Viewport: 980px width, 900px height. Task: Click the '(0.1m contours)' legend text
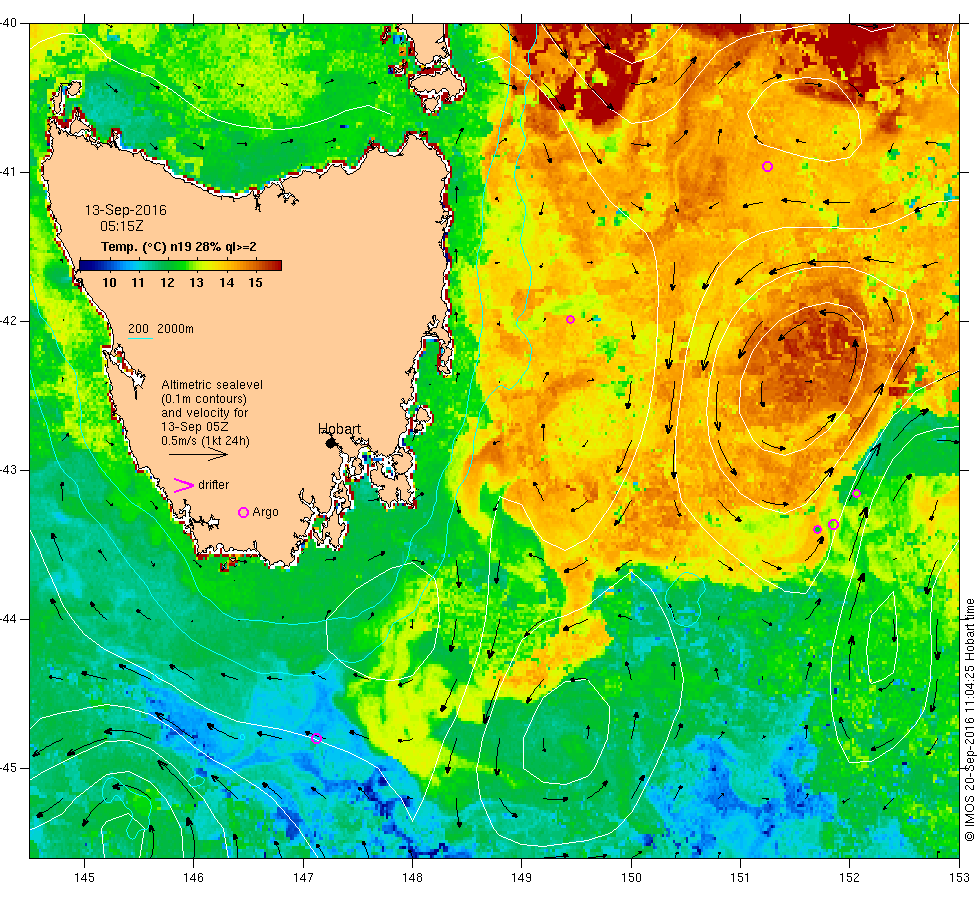pos(204,399)
